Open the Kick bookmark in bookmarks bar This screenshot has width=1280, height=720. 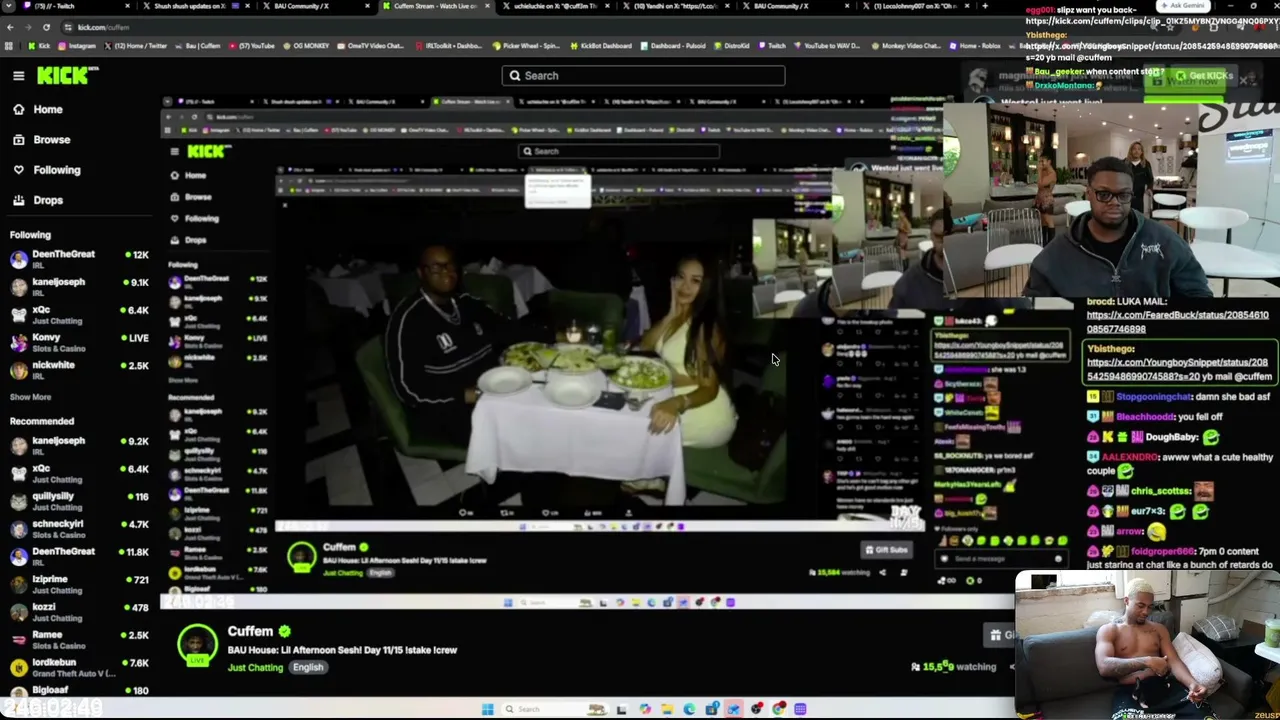coord(39,46)
